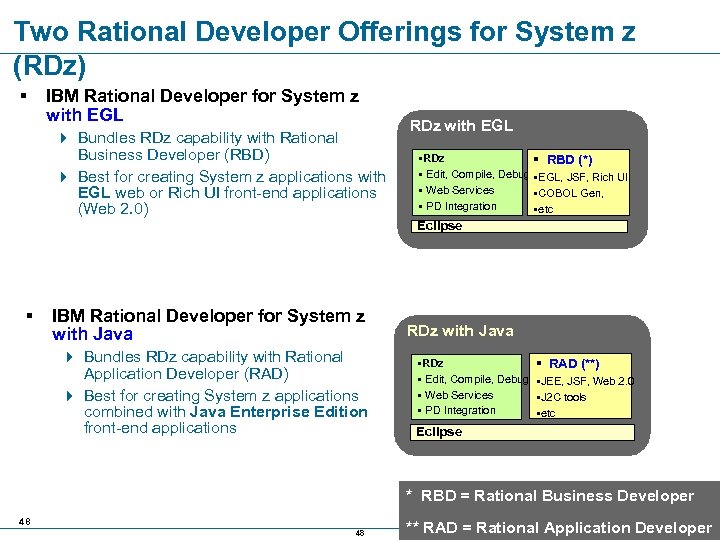Select the 'with Java' blue heading text

(x=92, y=334)
